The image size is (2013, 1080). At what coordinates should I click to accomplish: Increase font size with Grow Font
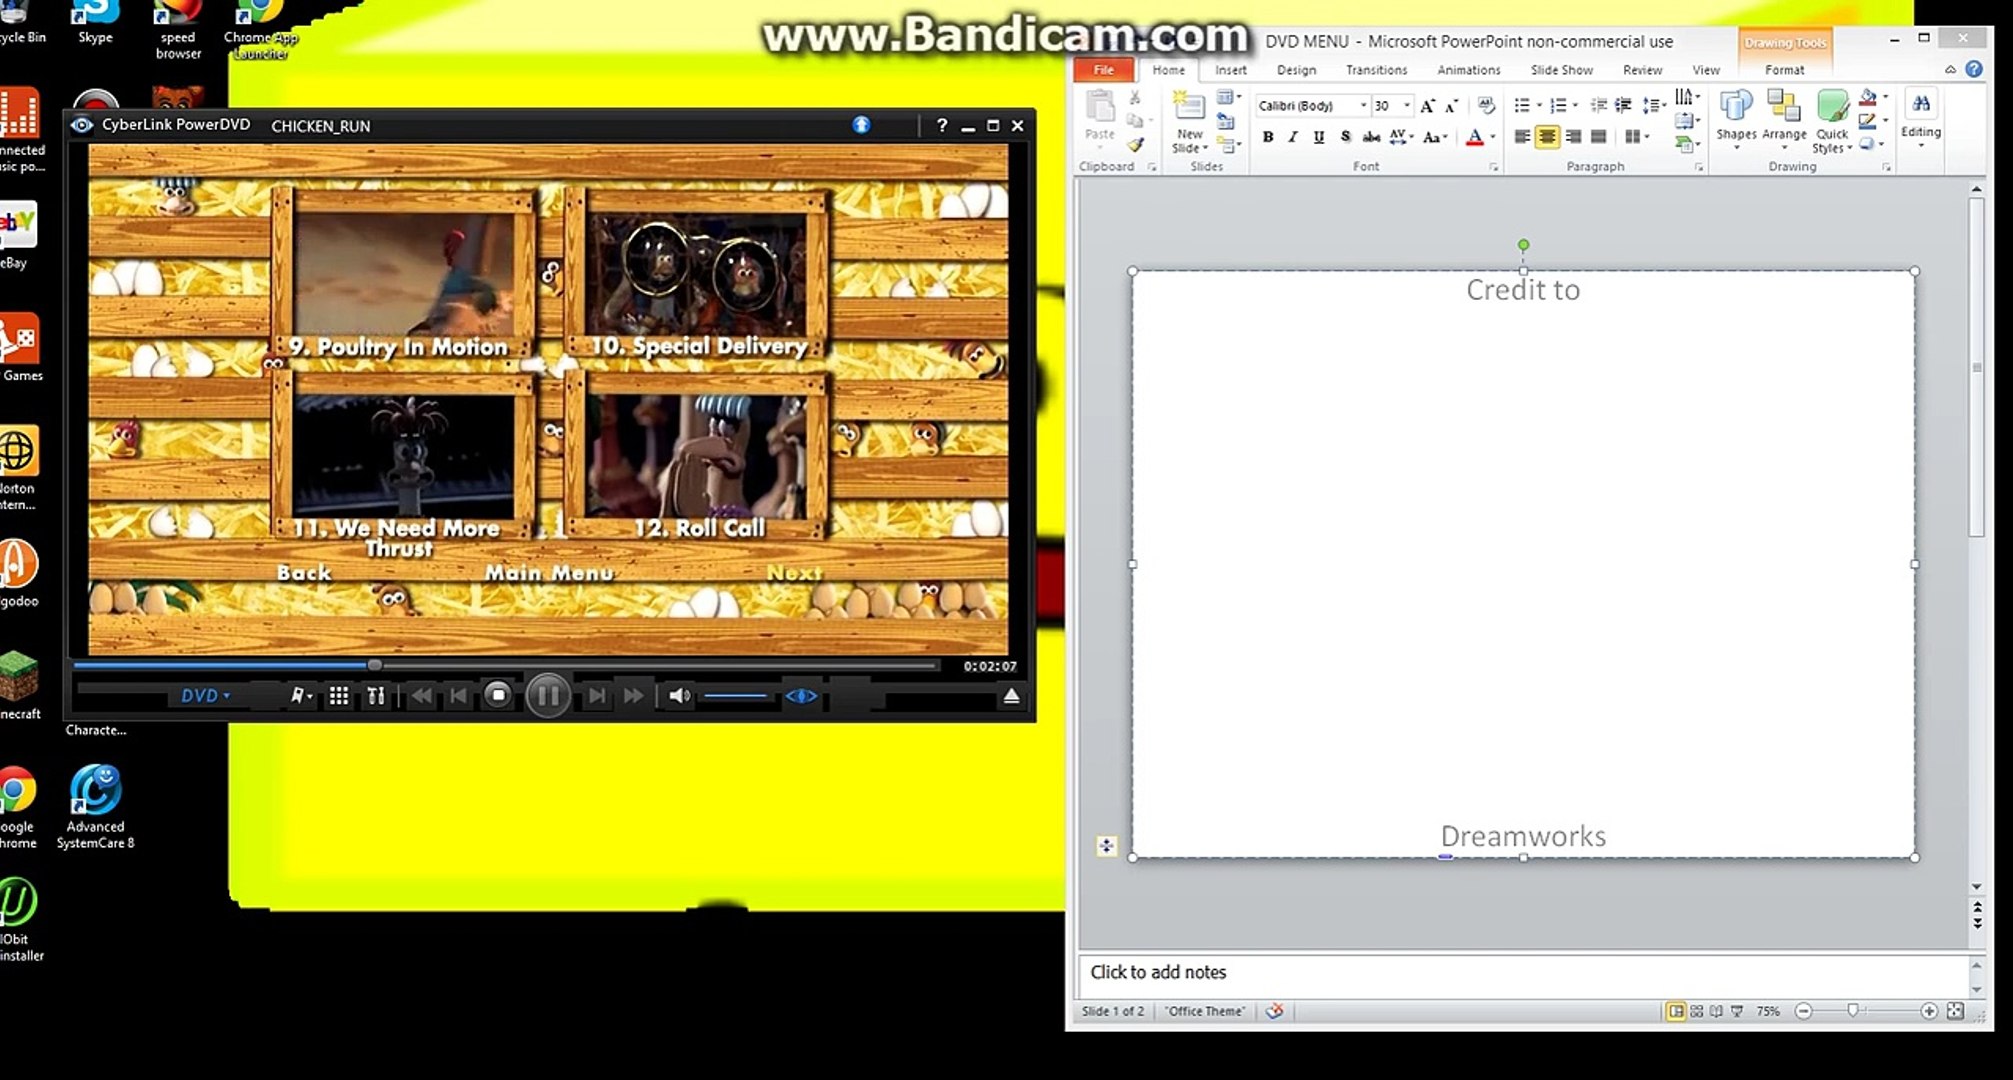(1427, 106)
